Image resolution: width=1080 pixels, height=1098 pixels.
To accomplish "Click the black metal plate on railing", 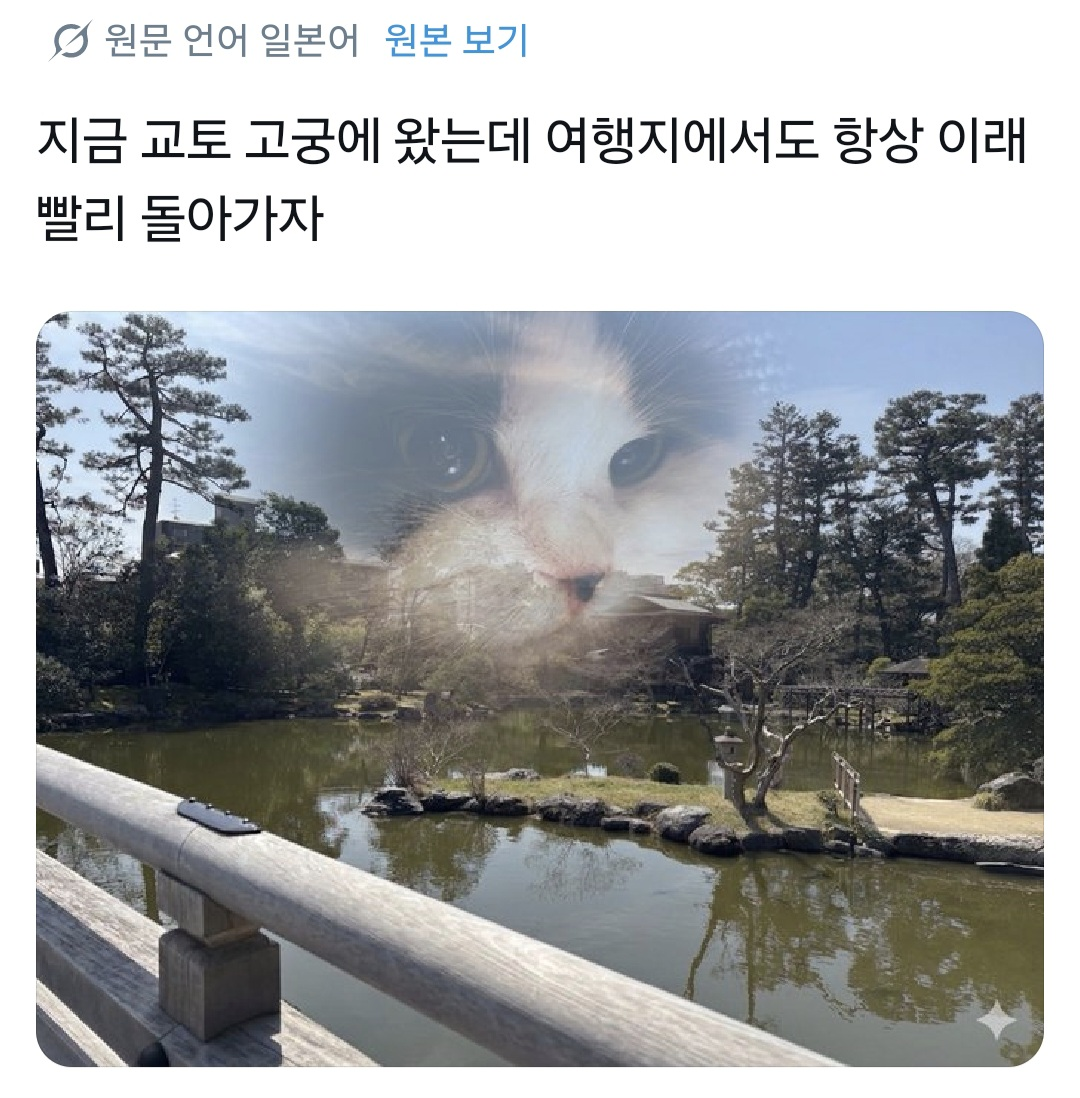I will [x=219, y=816].
